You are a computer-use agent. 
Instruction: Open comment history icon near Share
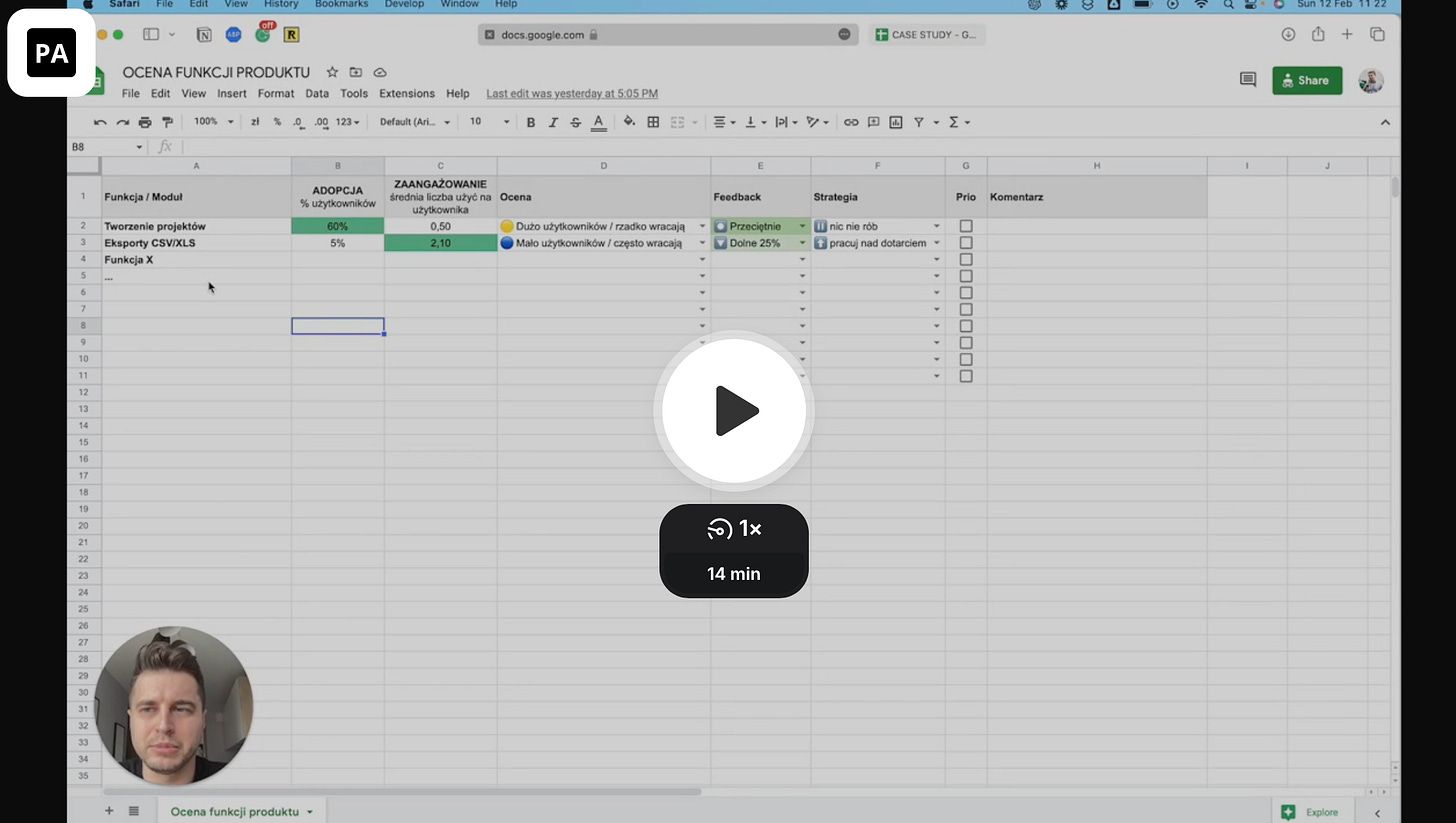pos(1248,80)
